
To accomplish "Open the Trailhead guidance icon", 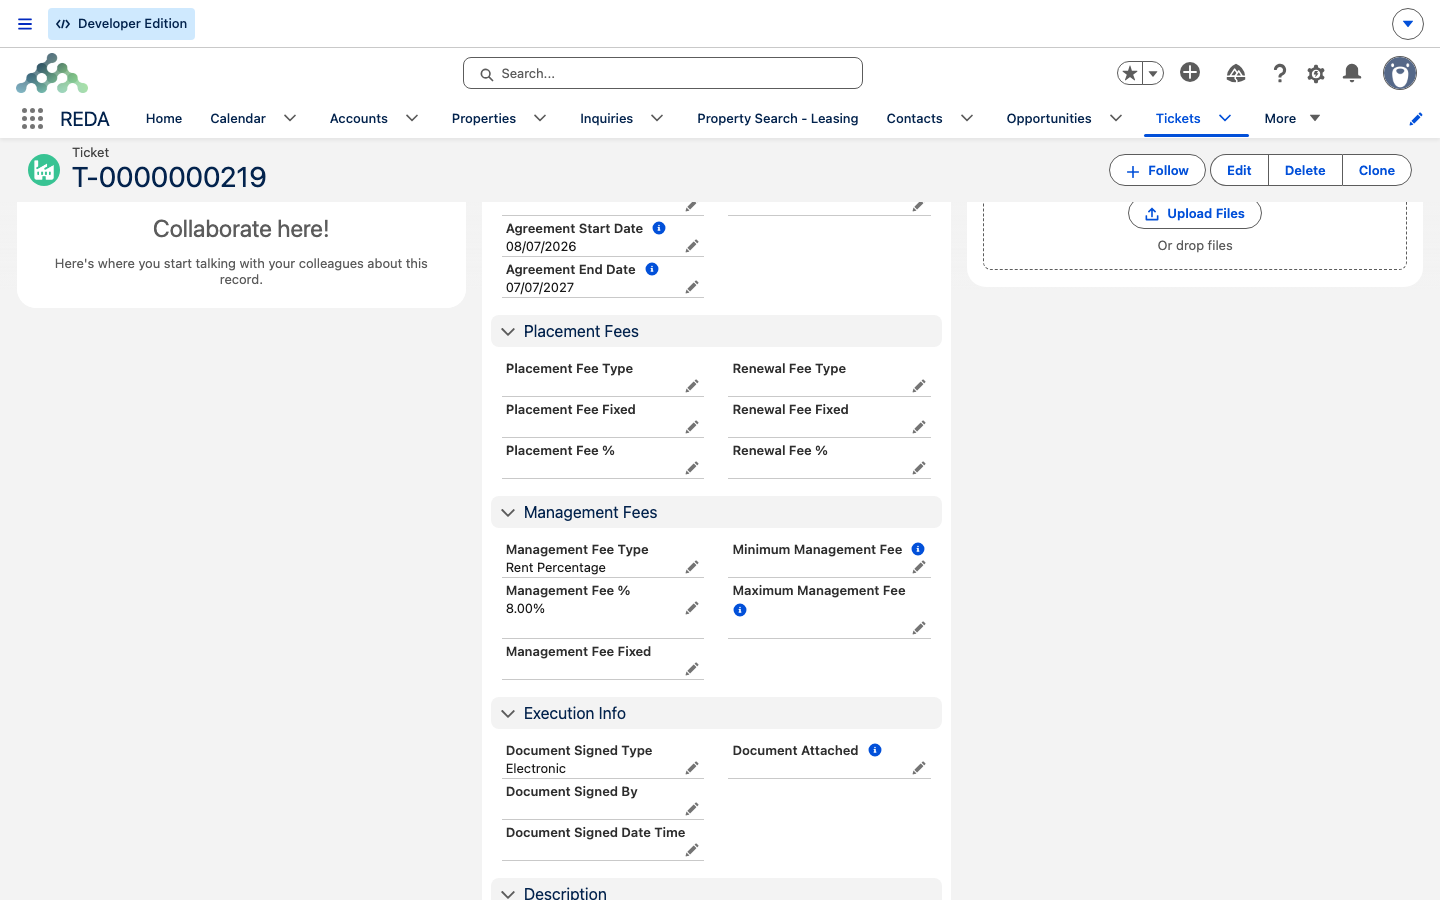I will 1236,73.
